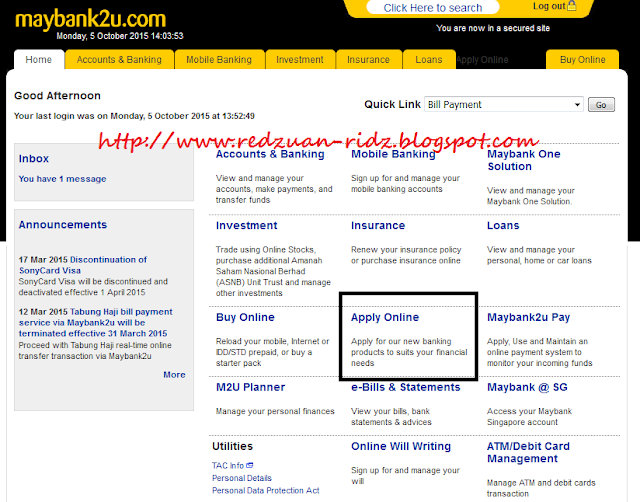
Task: Select the Insurance tab
Action: pyautogui.click(x=369, y=60)
